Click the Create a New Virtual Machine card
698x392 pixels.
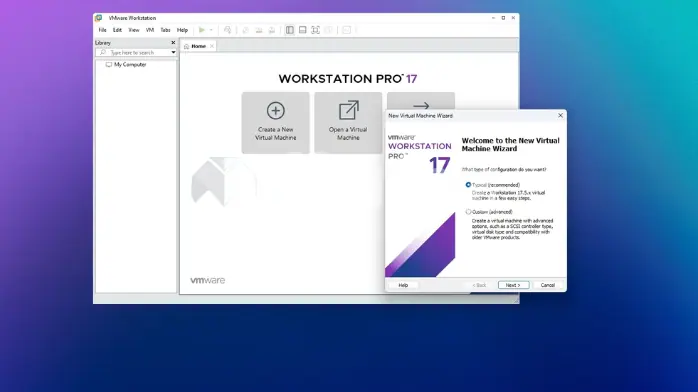coord(276,123)
